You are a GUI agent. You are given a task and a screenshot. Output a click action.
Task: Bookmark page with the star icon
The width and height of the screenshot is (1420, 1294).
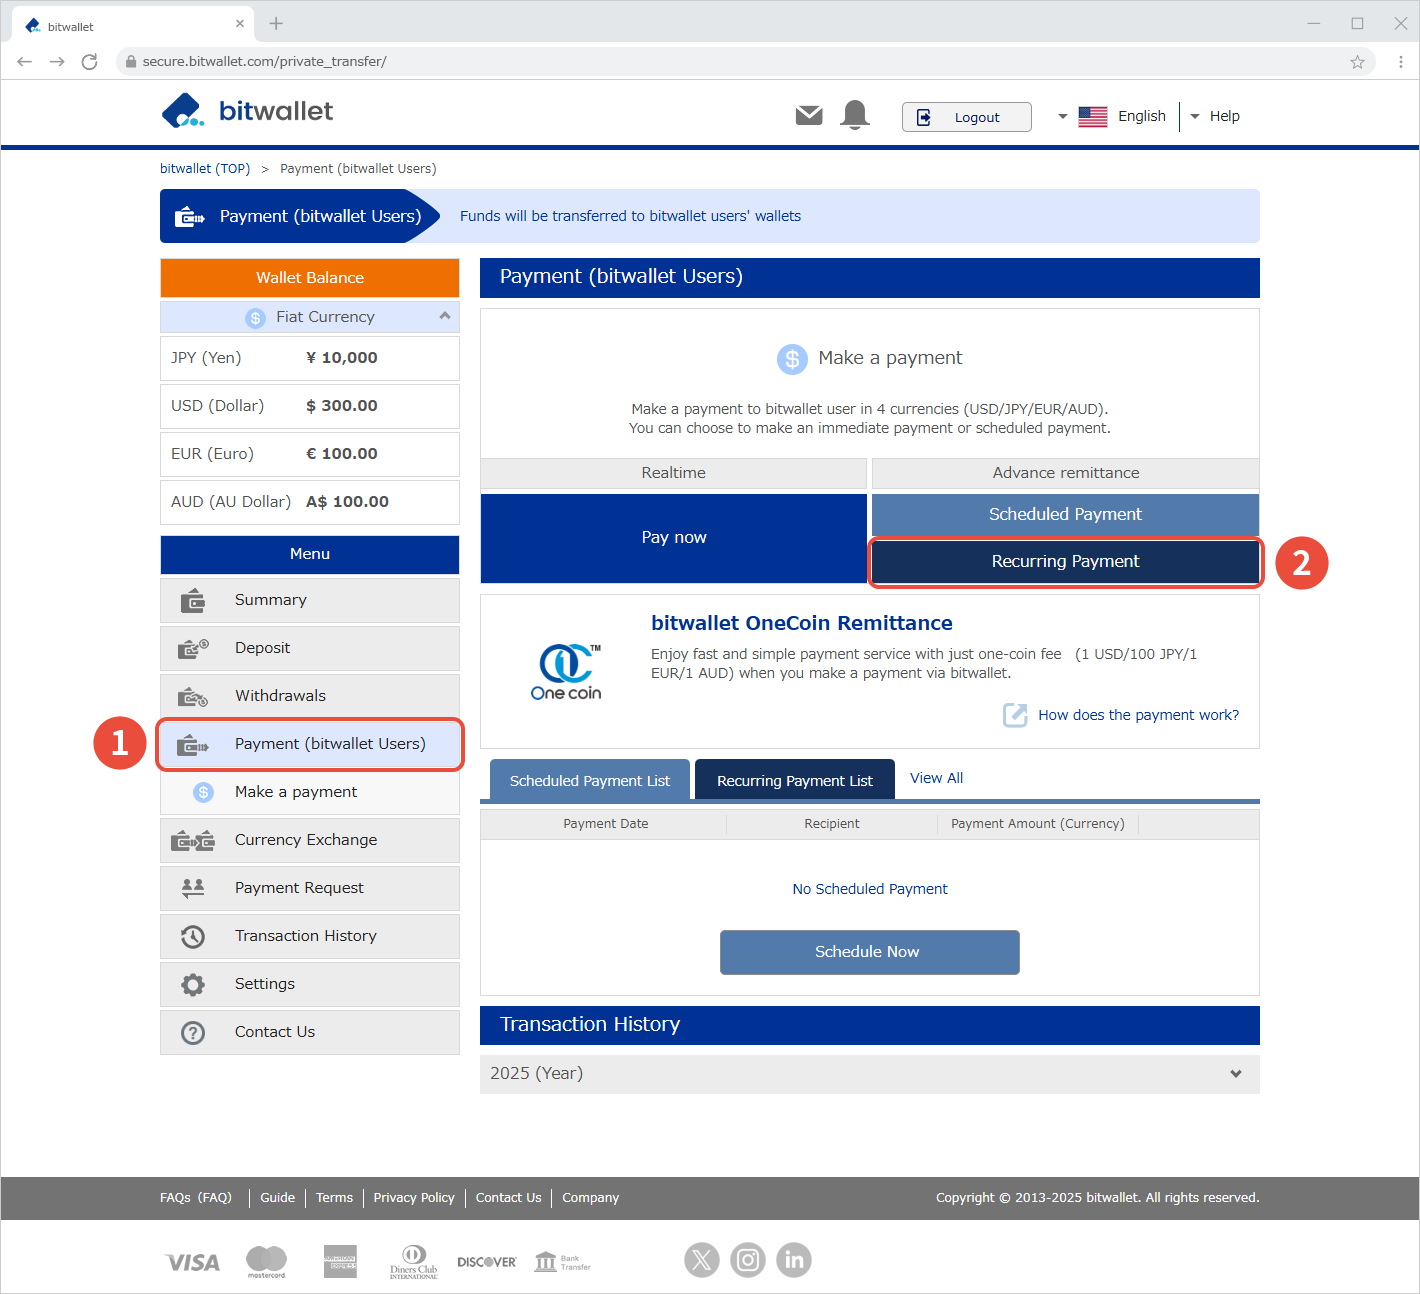point(1357,62)
